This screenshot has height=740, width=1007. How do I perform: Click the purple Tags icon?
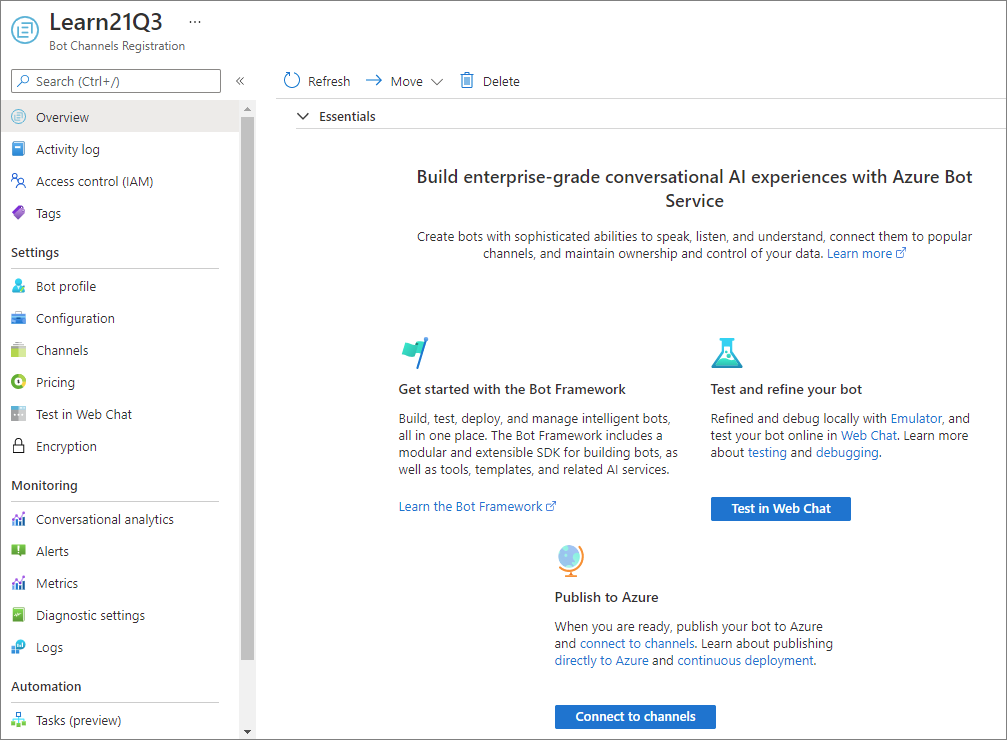[x=19, y=213]
